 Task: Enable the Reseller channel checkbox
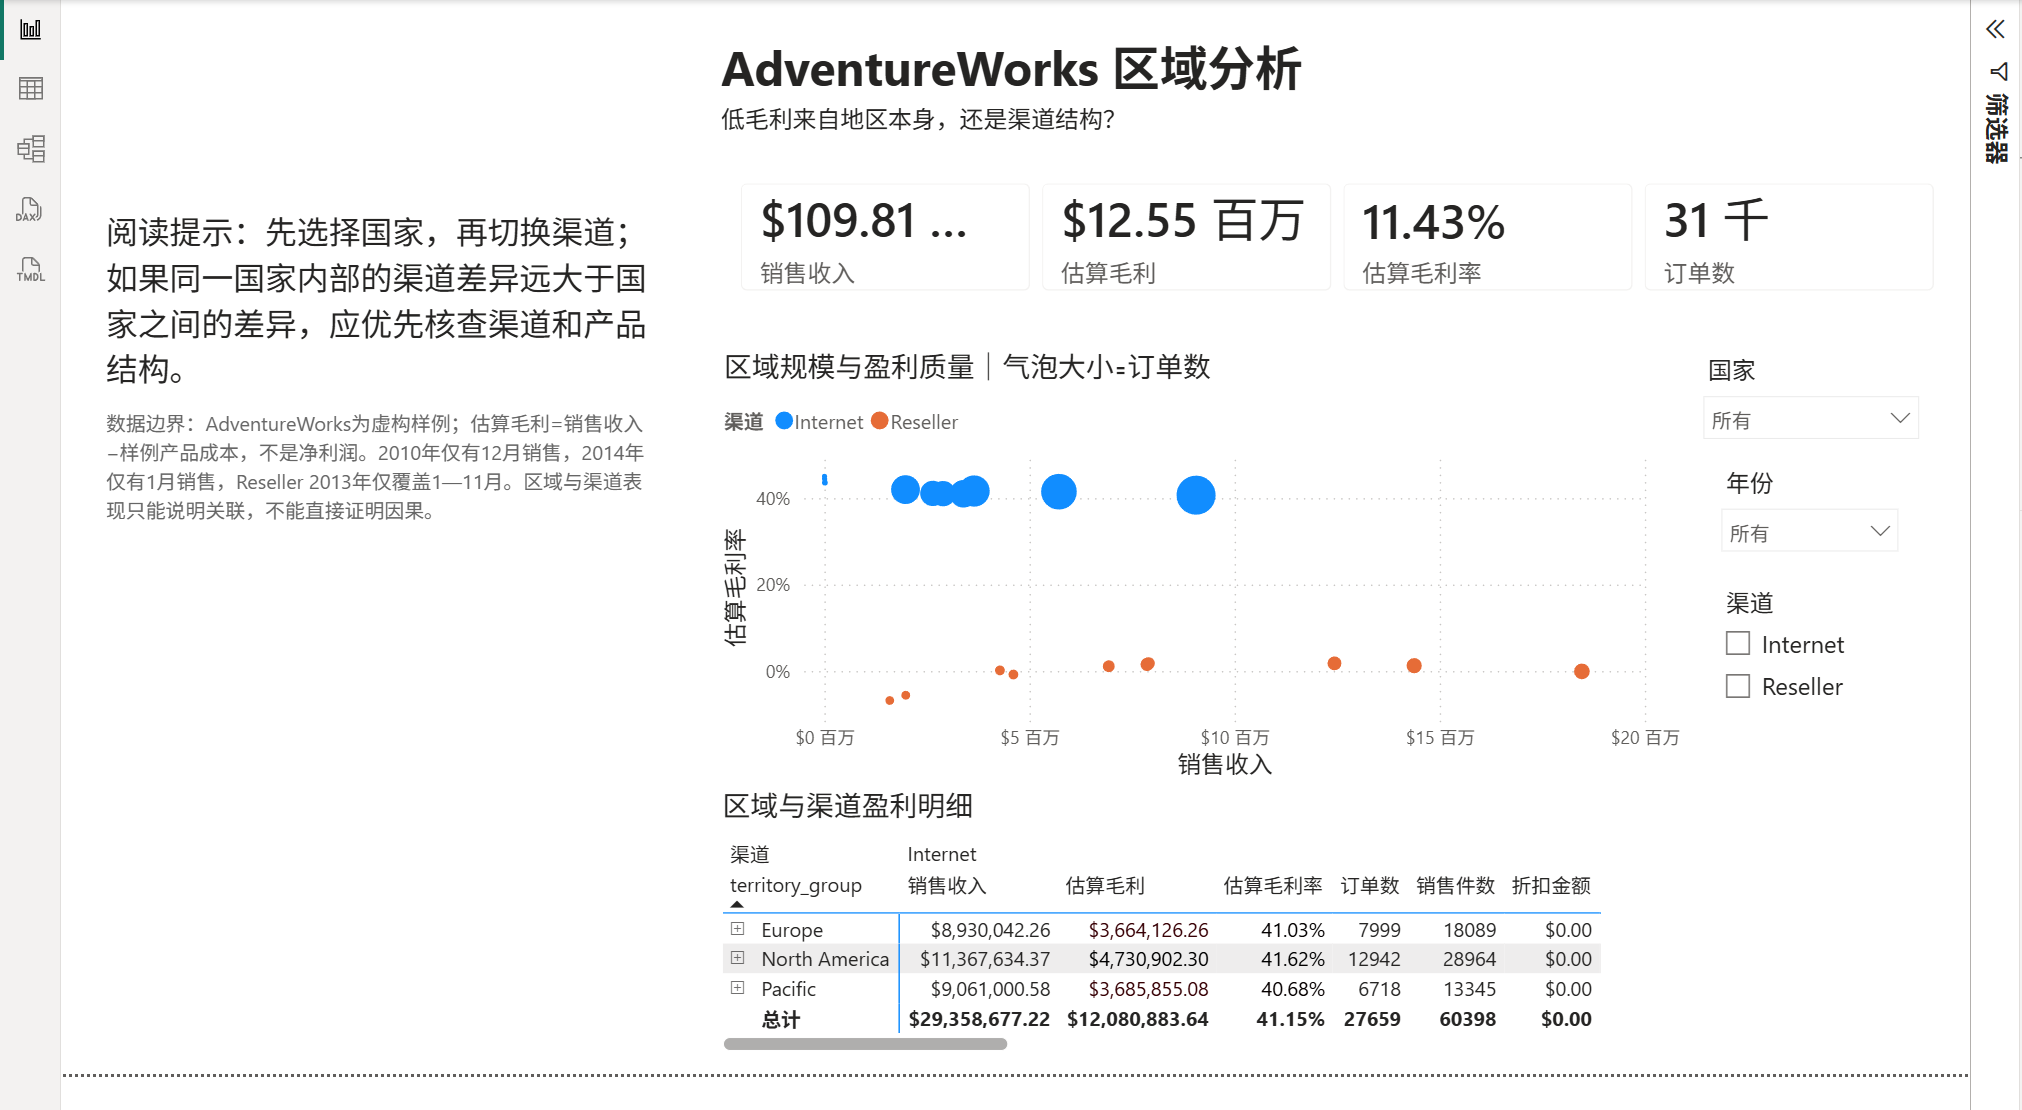1738,686
